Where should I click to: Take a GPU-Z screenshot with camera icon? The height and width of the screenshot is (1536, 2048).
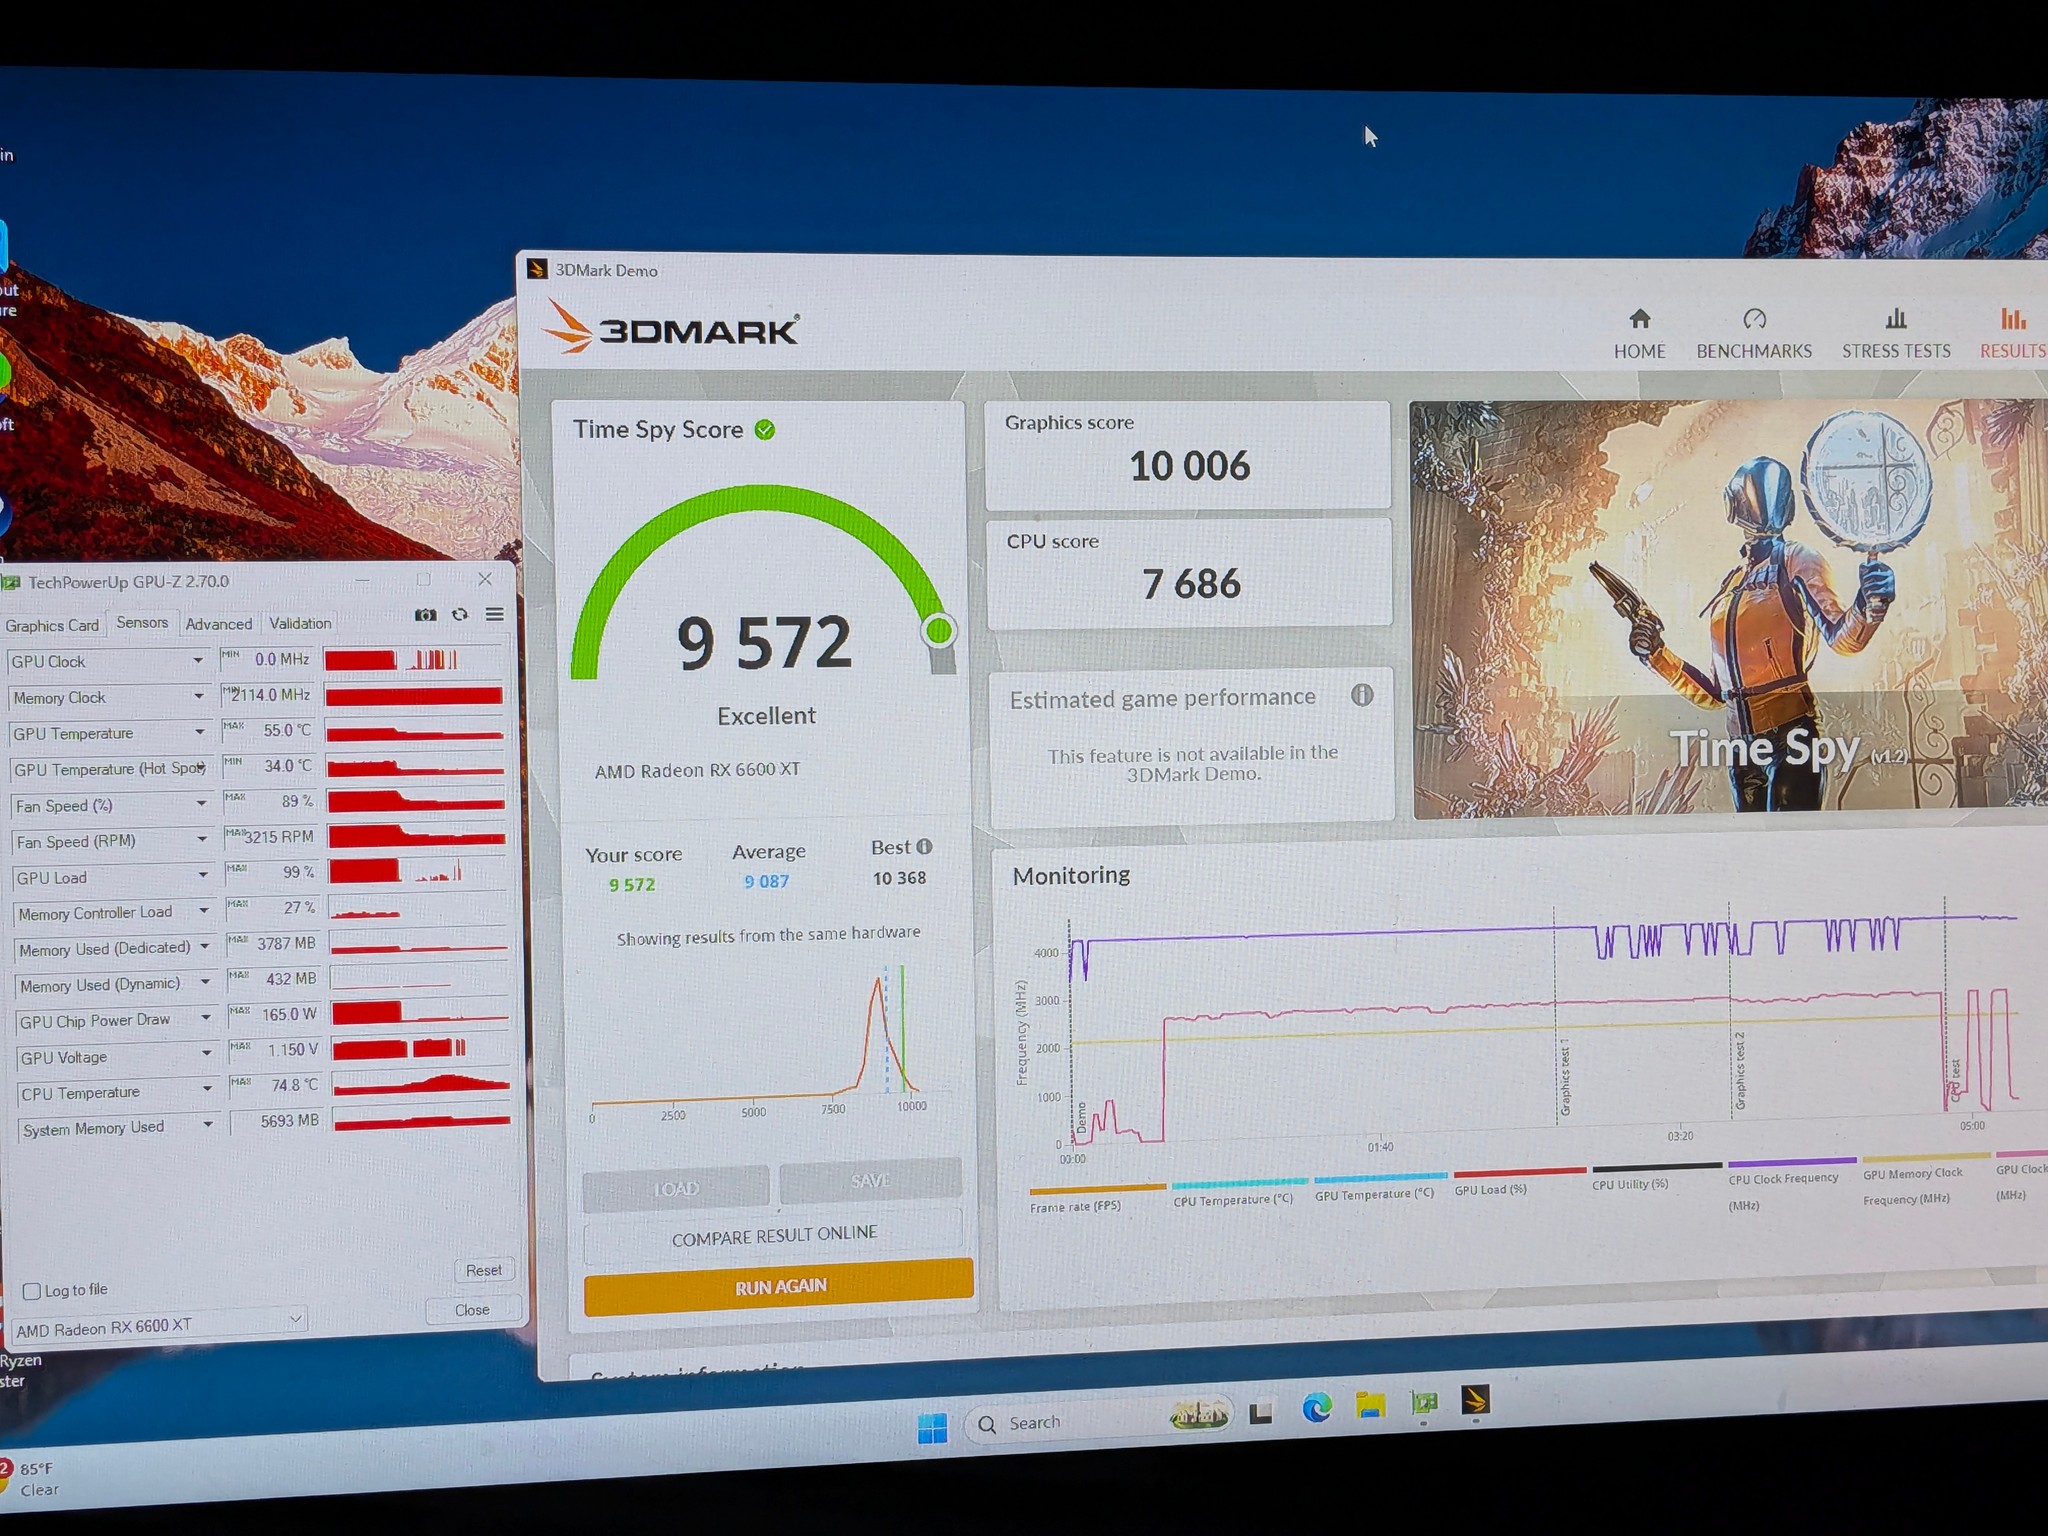click(425, 615)
